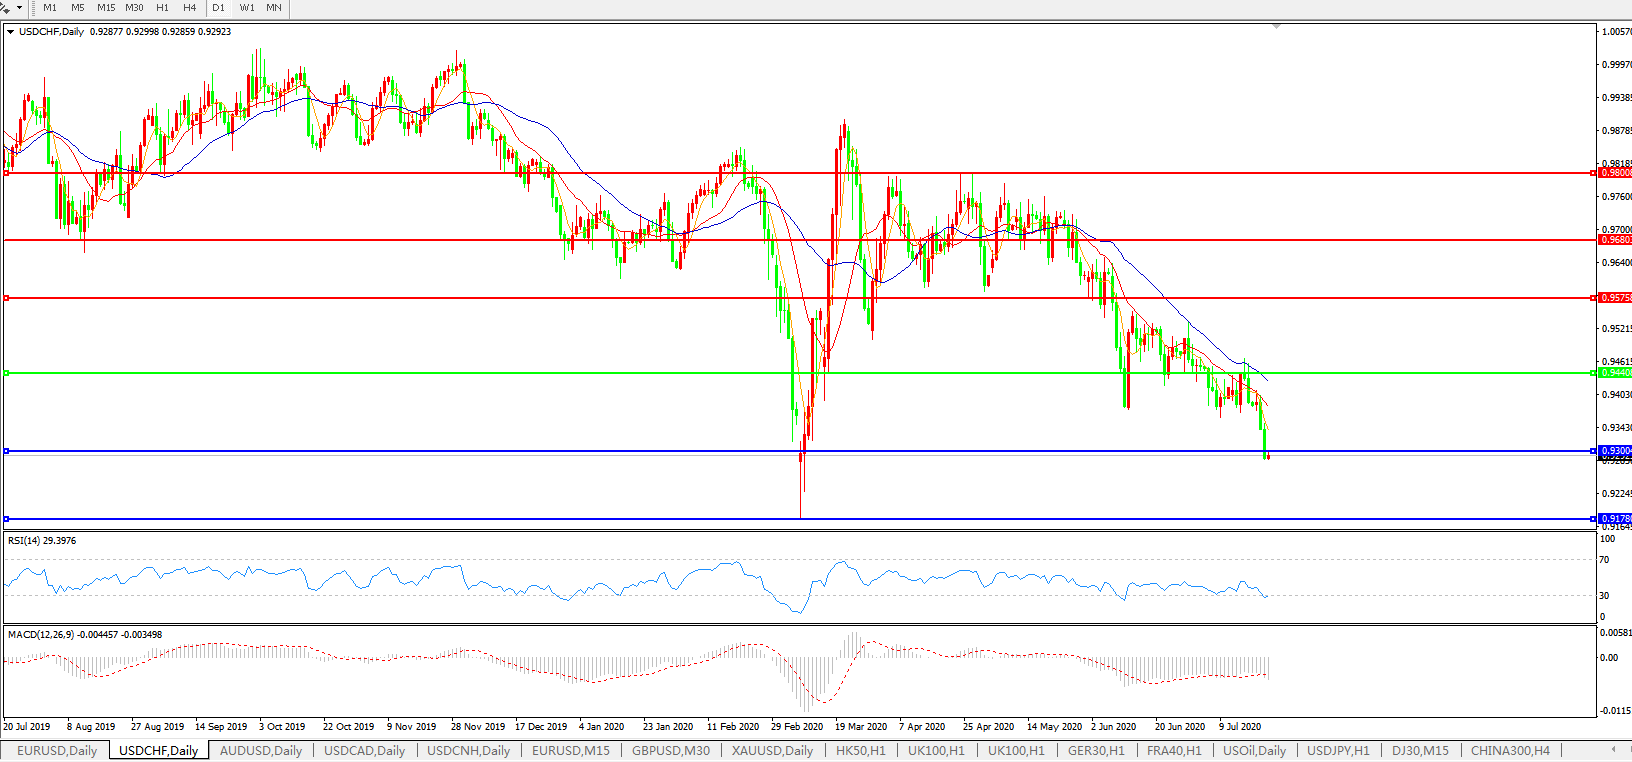The image size is (1632, 762).
Task: Set timeframe to H4
Action: 190,7
